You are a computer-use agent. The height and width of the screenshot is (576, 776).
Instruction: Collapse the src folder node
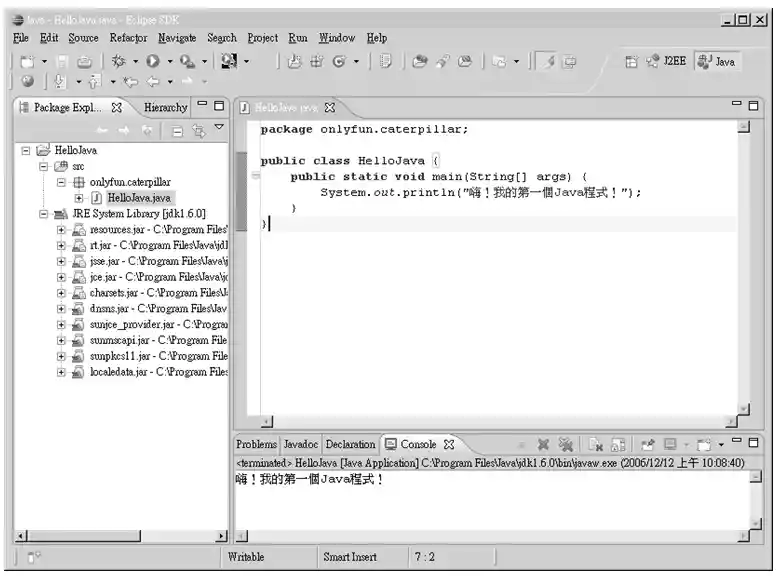44,166
